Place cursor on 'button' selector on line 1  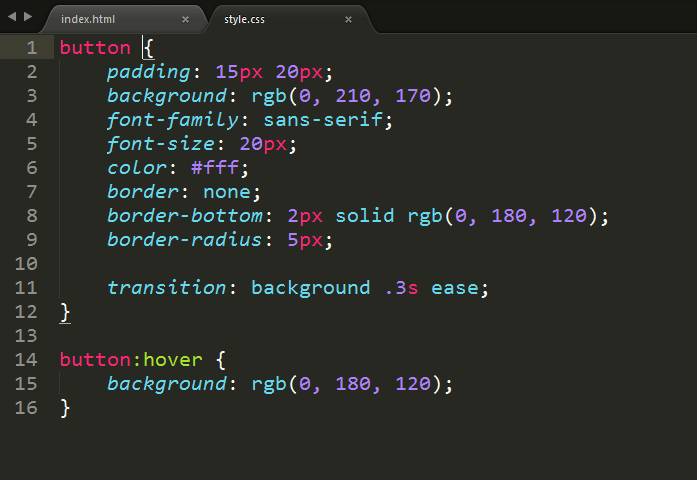[95, 48]
